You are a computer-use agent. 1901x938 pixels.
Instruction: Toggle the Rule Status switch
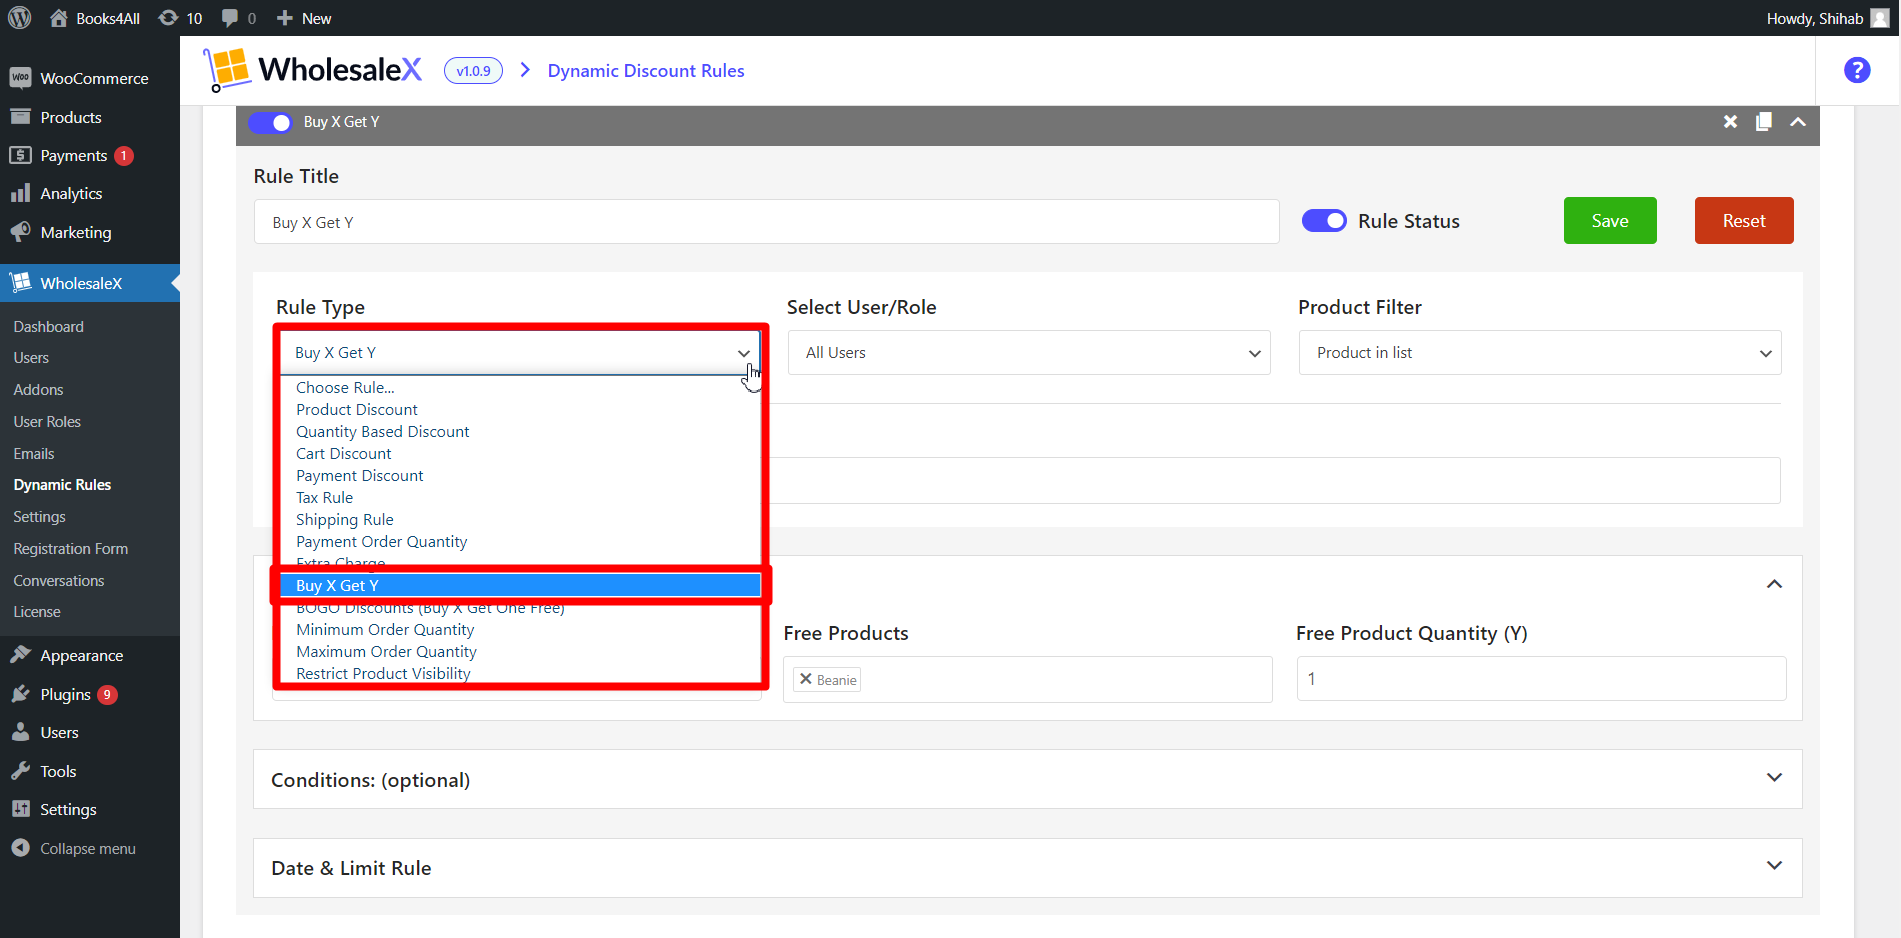point(1324,221)
